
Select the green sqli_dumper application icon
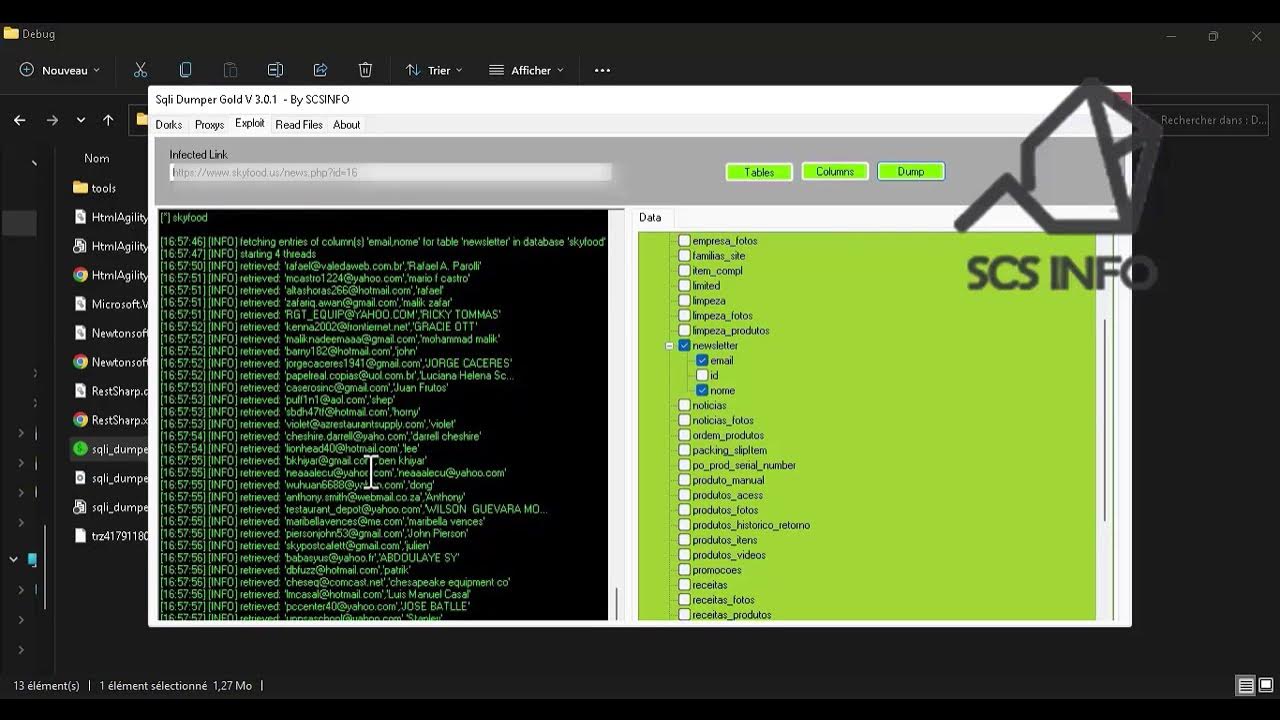80,449
